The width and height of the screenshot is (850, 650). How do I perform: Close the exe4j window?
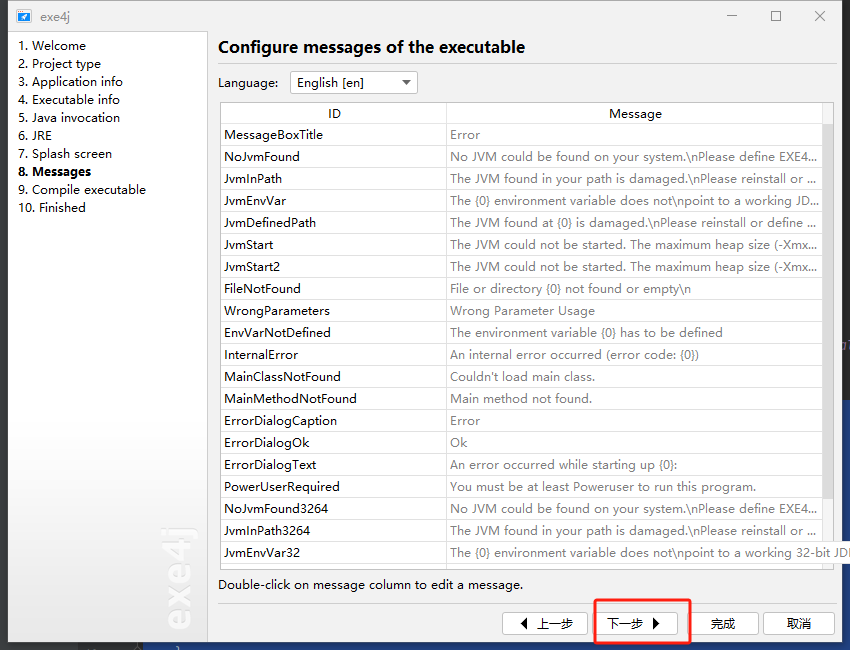click(x=820, y=16)
